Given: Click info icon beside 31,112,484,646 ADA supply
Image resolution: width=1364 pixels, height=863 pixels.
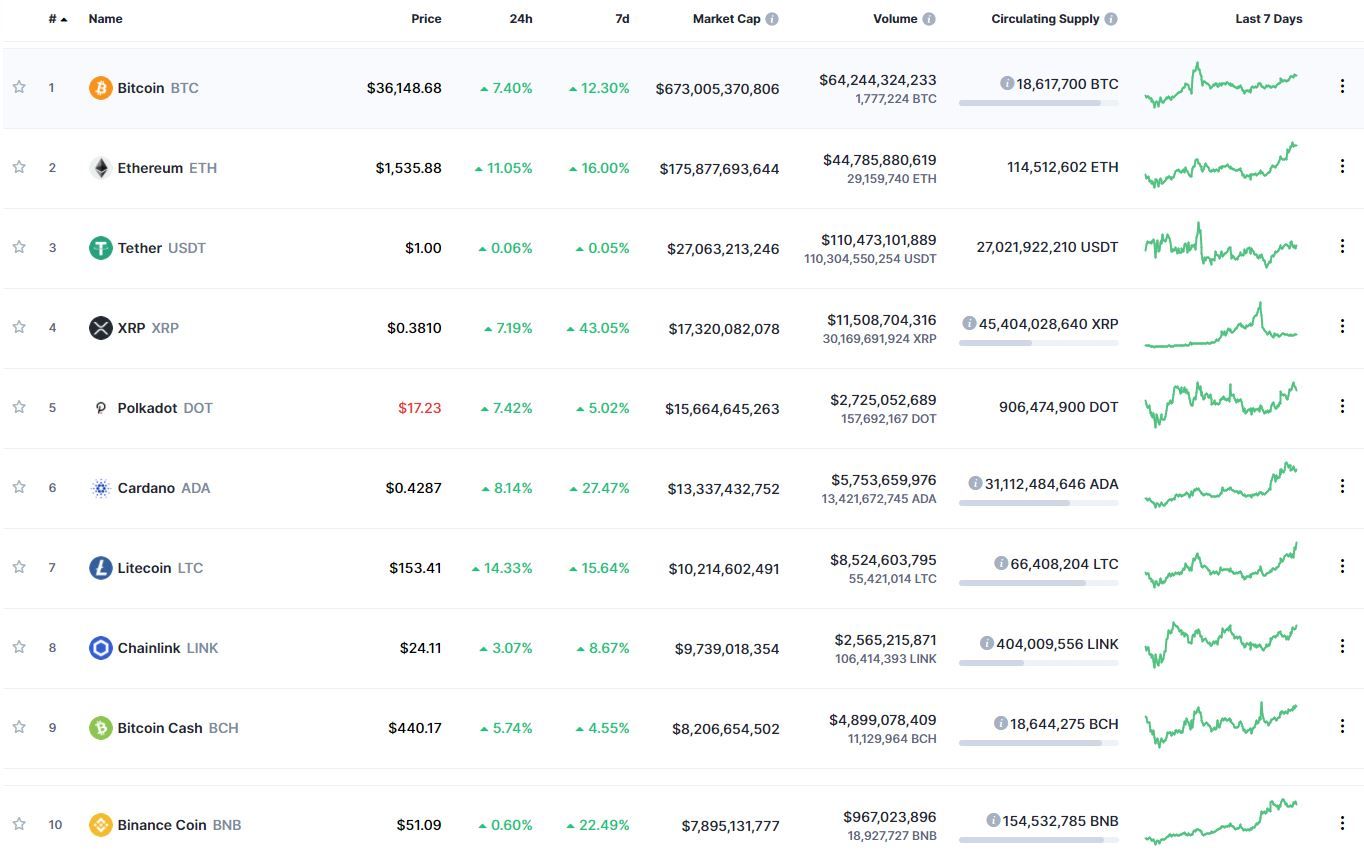Looking at the screenshot, I should pyautogui.click(x=975, y=483).
